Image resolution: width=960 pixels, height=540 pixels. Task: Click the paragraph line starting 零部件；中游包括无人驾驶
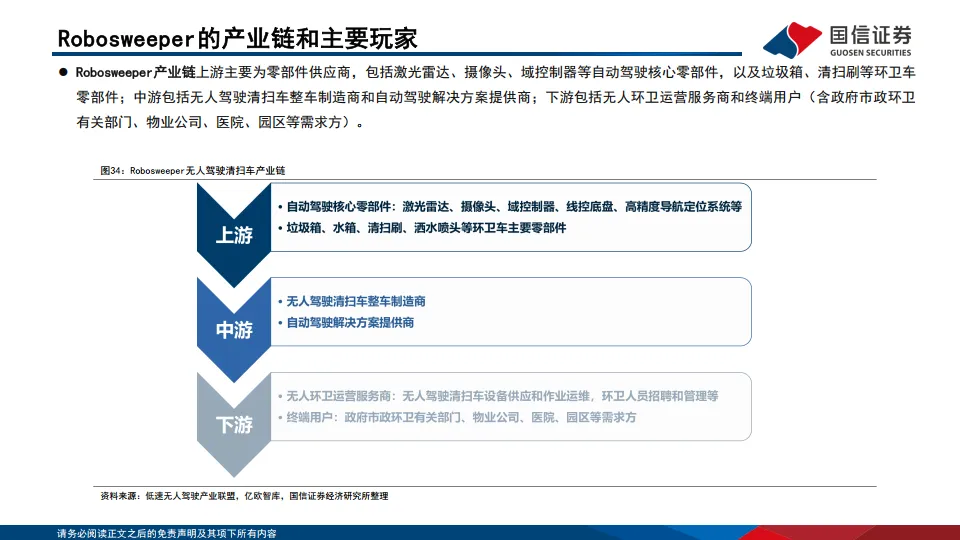tap(495, 97)
